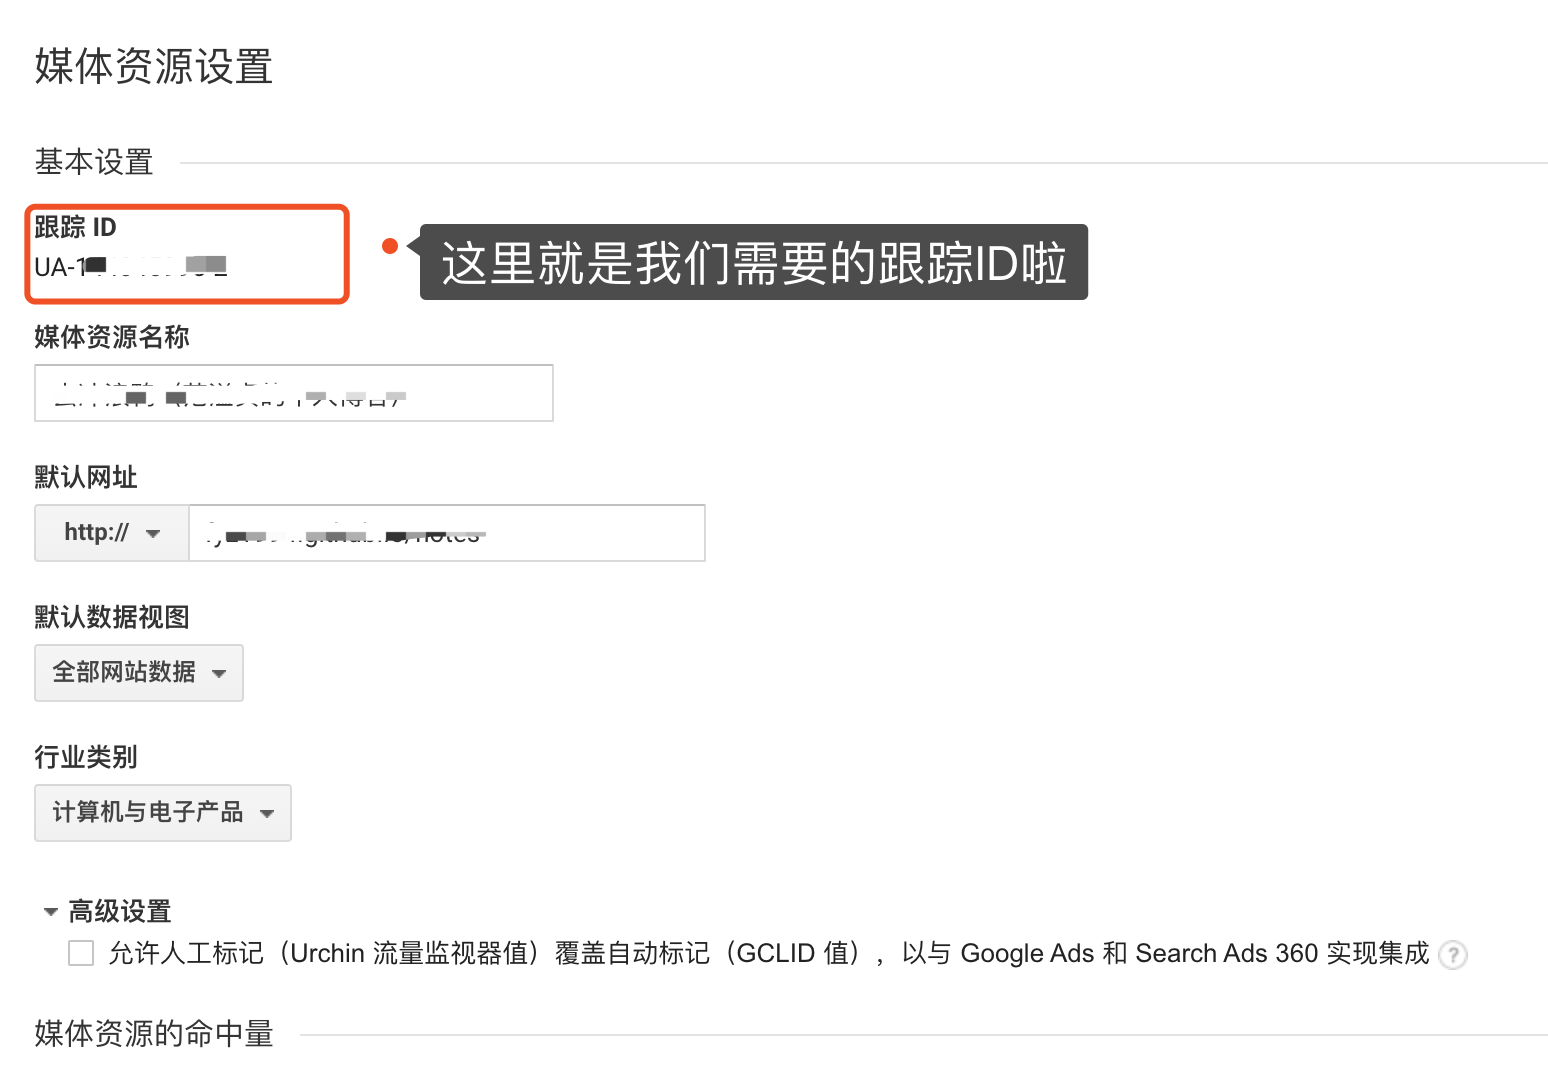Viewport: 1548px width, 1082px height.
Task: Click the manual tagging option description text
Action: (x=769, y=954)
